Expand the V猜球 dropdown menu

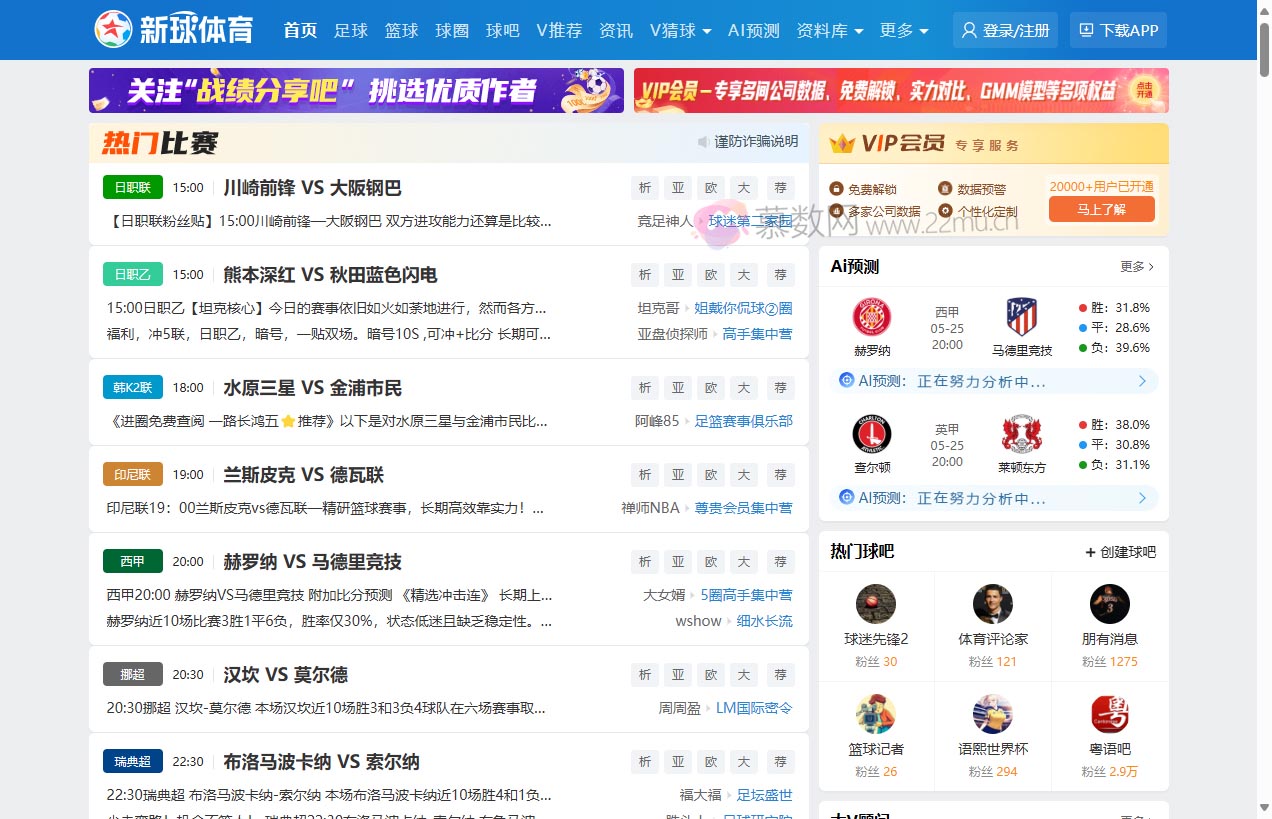pos(680,30)
